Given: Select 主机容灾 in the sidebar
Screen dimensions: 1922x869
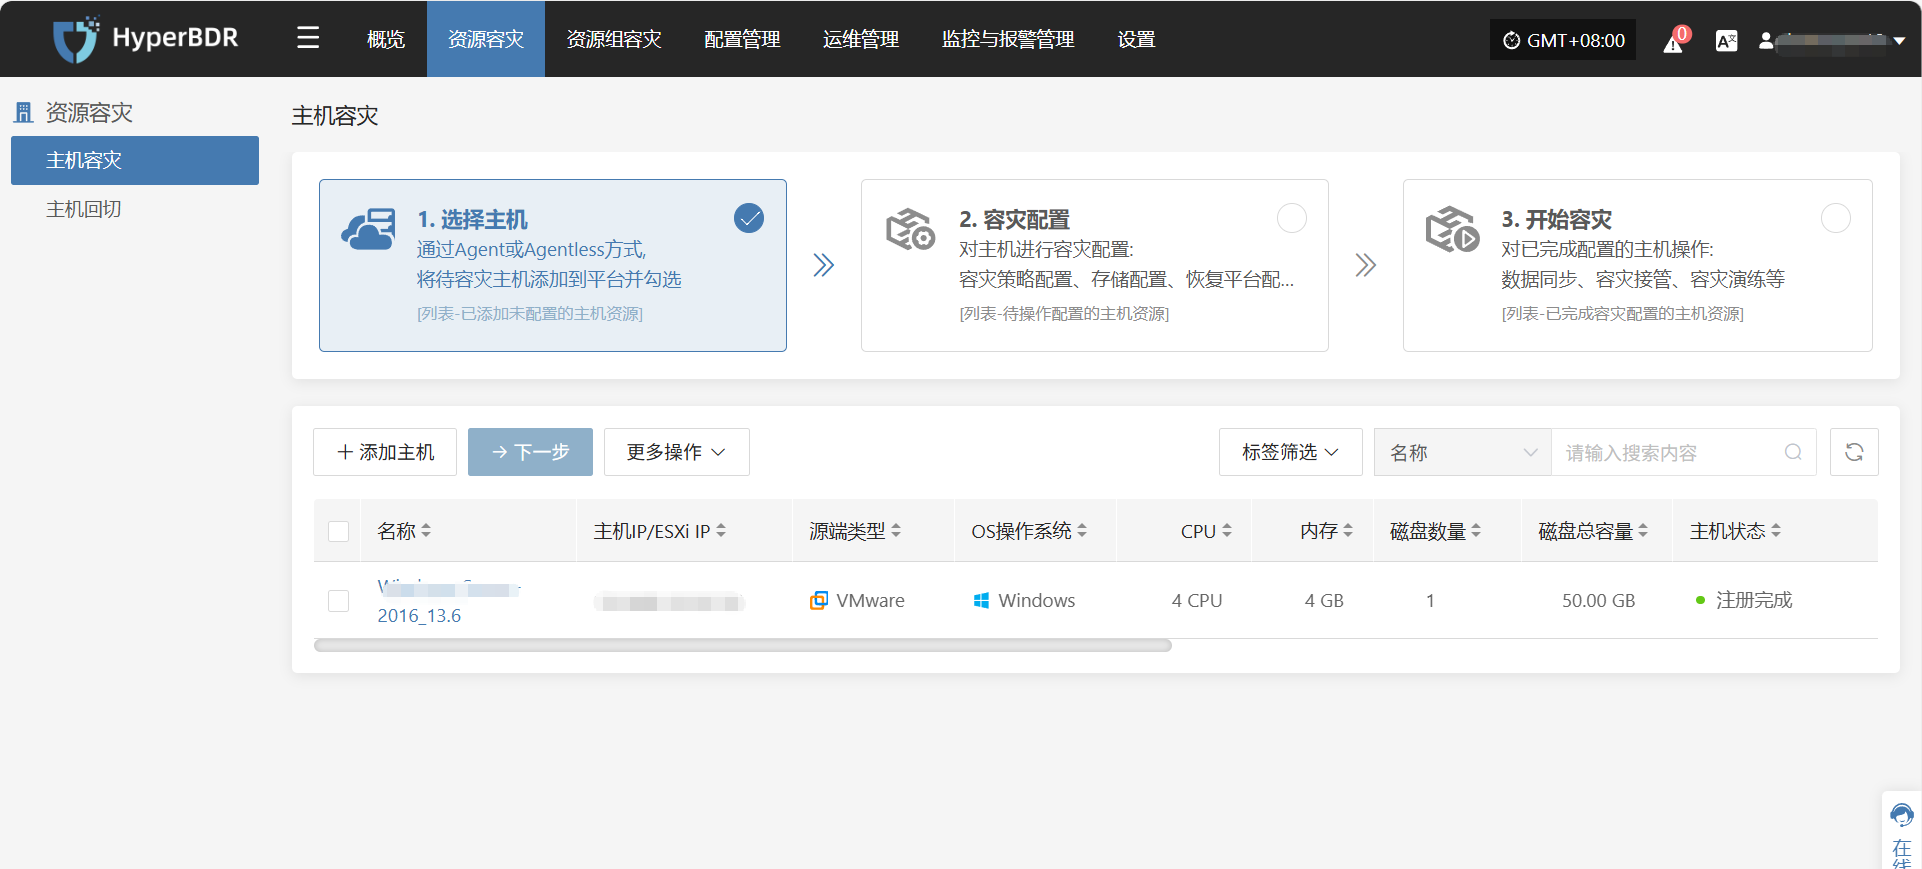Looking at the screenshot, I should pyautogui.click(x=135, y=160).
